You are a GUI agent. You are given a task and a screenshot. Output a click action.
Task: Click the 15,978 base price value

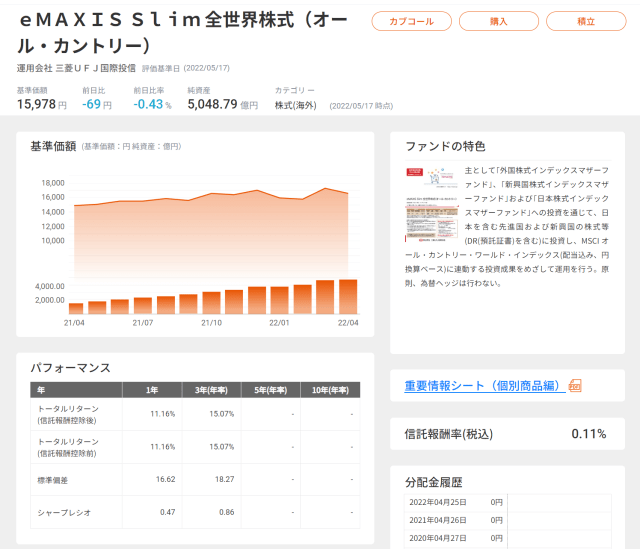pyautogui.click(x=36, y=104)
